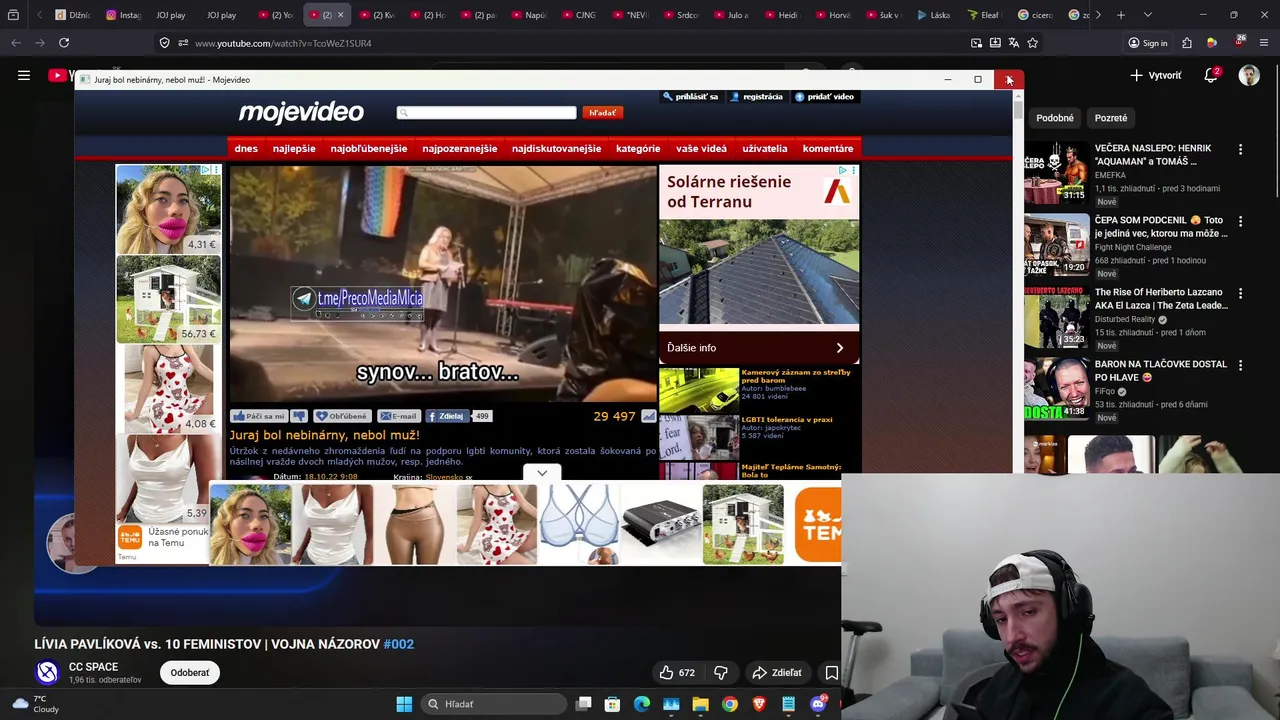Click into the Mojevideo search field
1280x720 pixels.
tap(486, 113)
